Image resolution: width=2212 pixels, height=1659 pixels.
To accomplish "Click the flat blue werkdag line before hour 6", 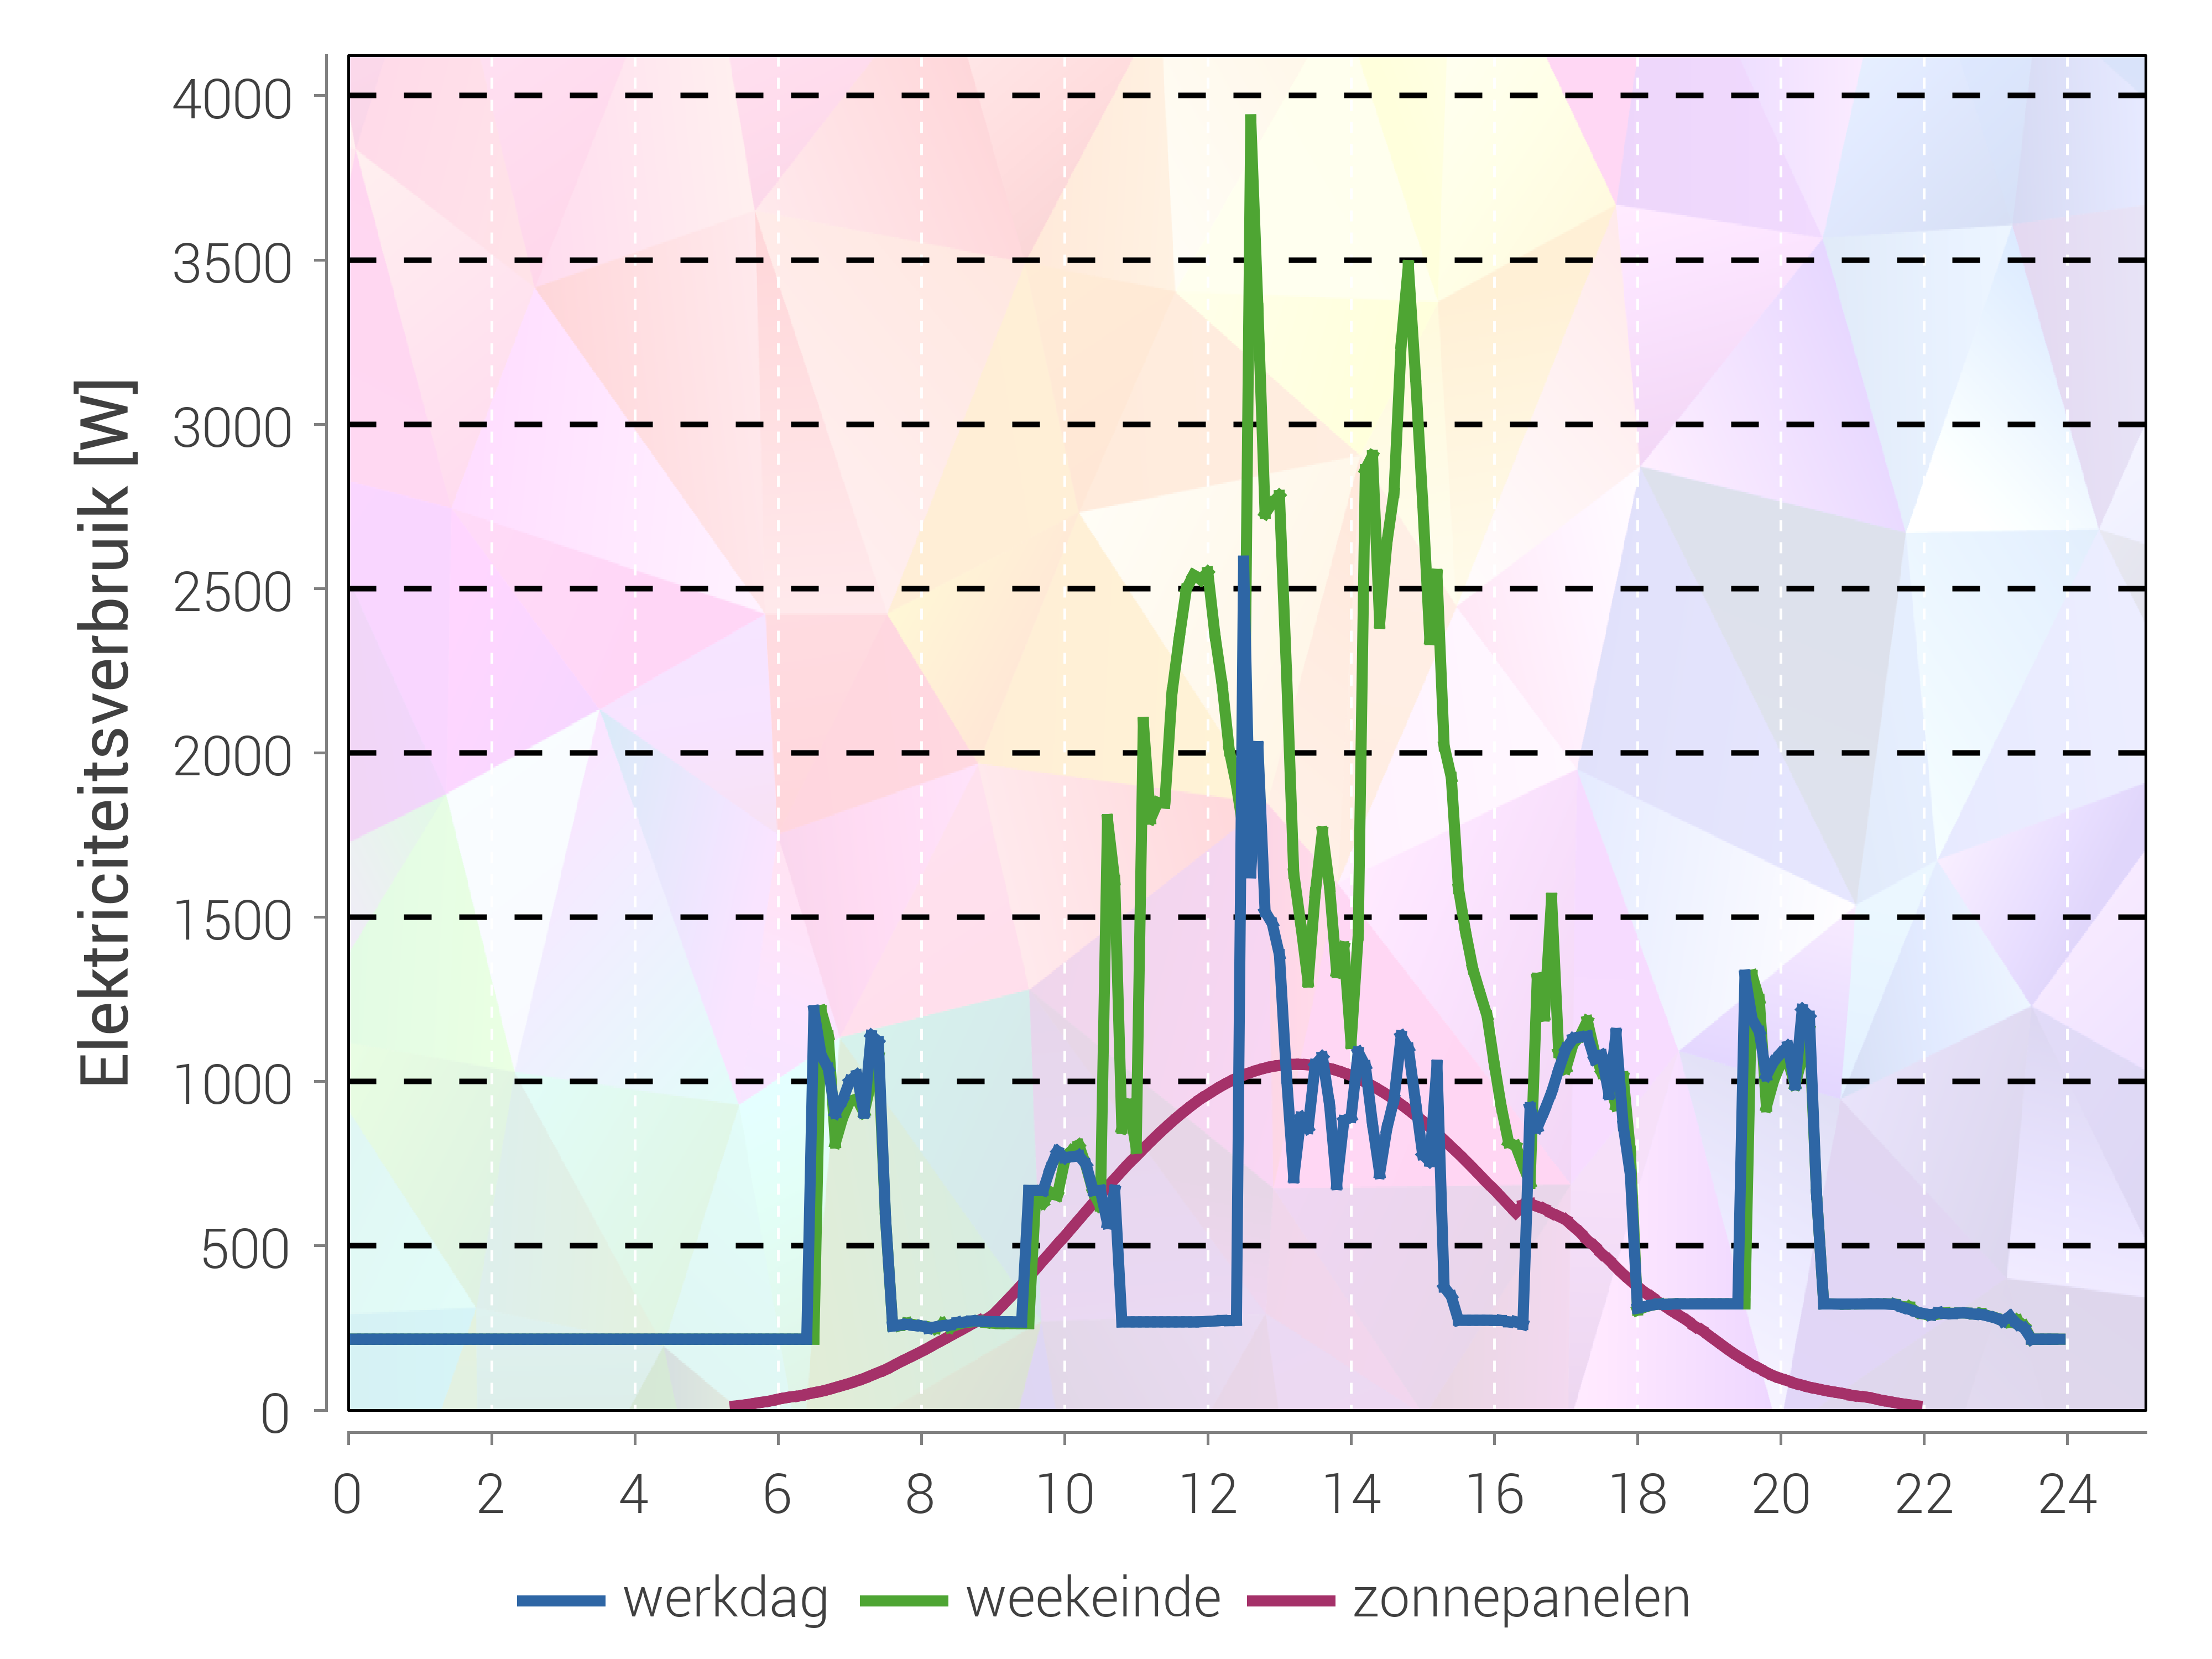I will (560, 1338).
